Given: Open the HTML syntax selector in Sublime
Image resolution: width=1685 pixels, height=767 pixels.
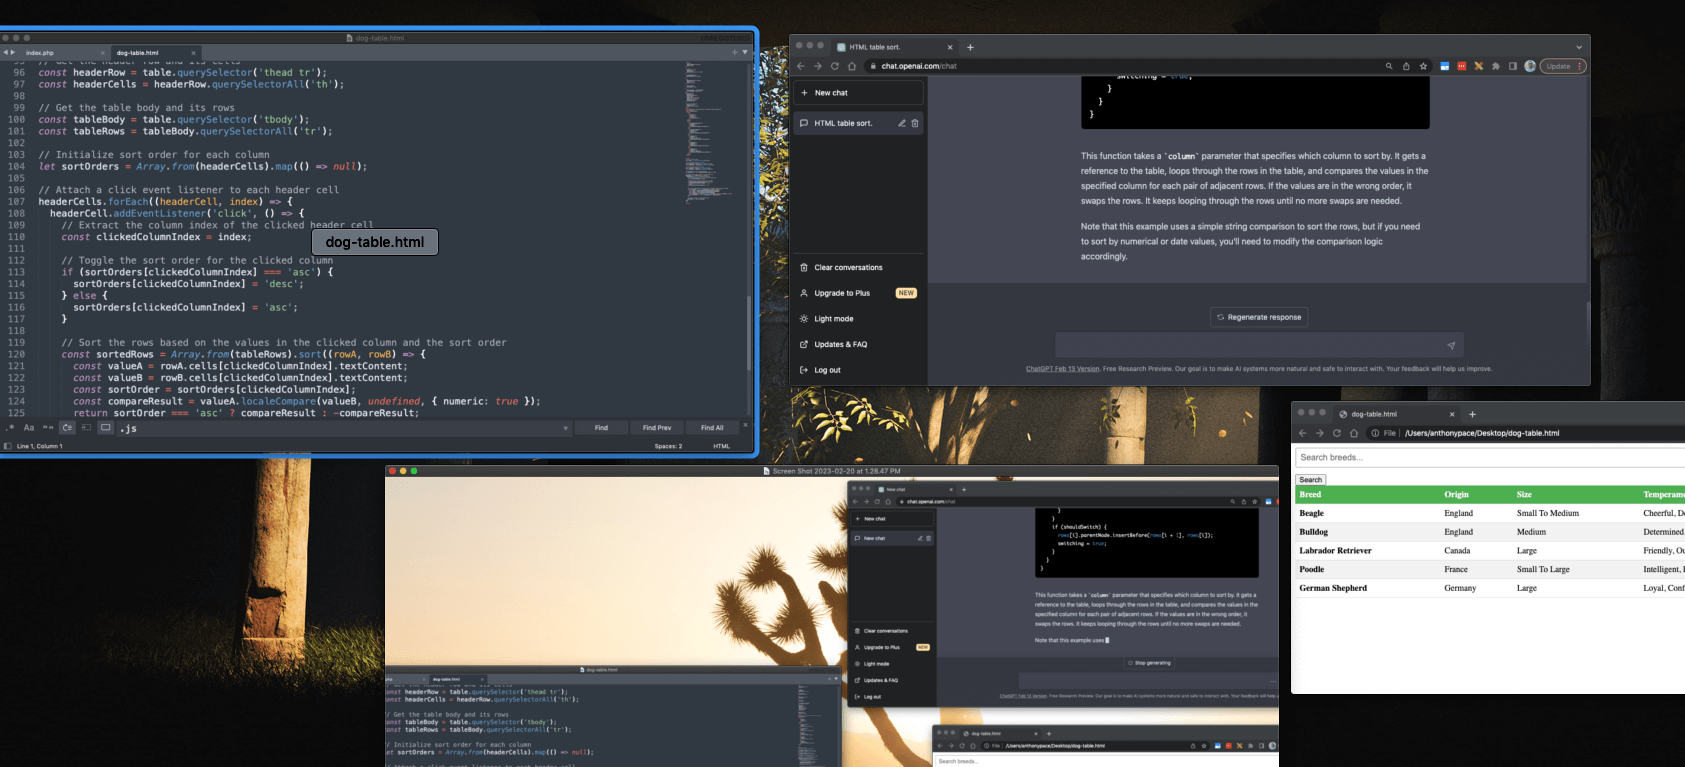Looking at the screenshot, I should [721, 446].
